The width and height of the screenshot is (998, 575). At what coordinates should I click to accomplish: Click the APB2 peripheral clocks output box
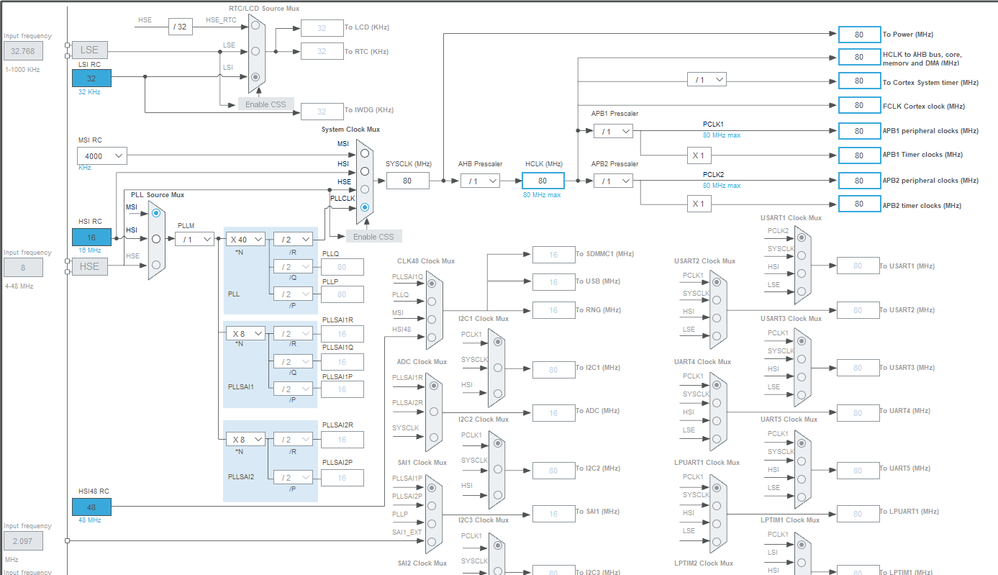coord(859,181)
